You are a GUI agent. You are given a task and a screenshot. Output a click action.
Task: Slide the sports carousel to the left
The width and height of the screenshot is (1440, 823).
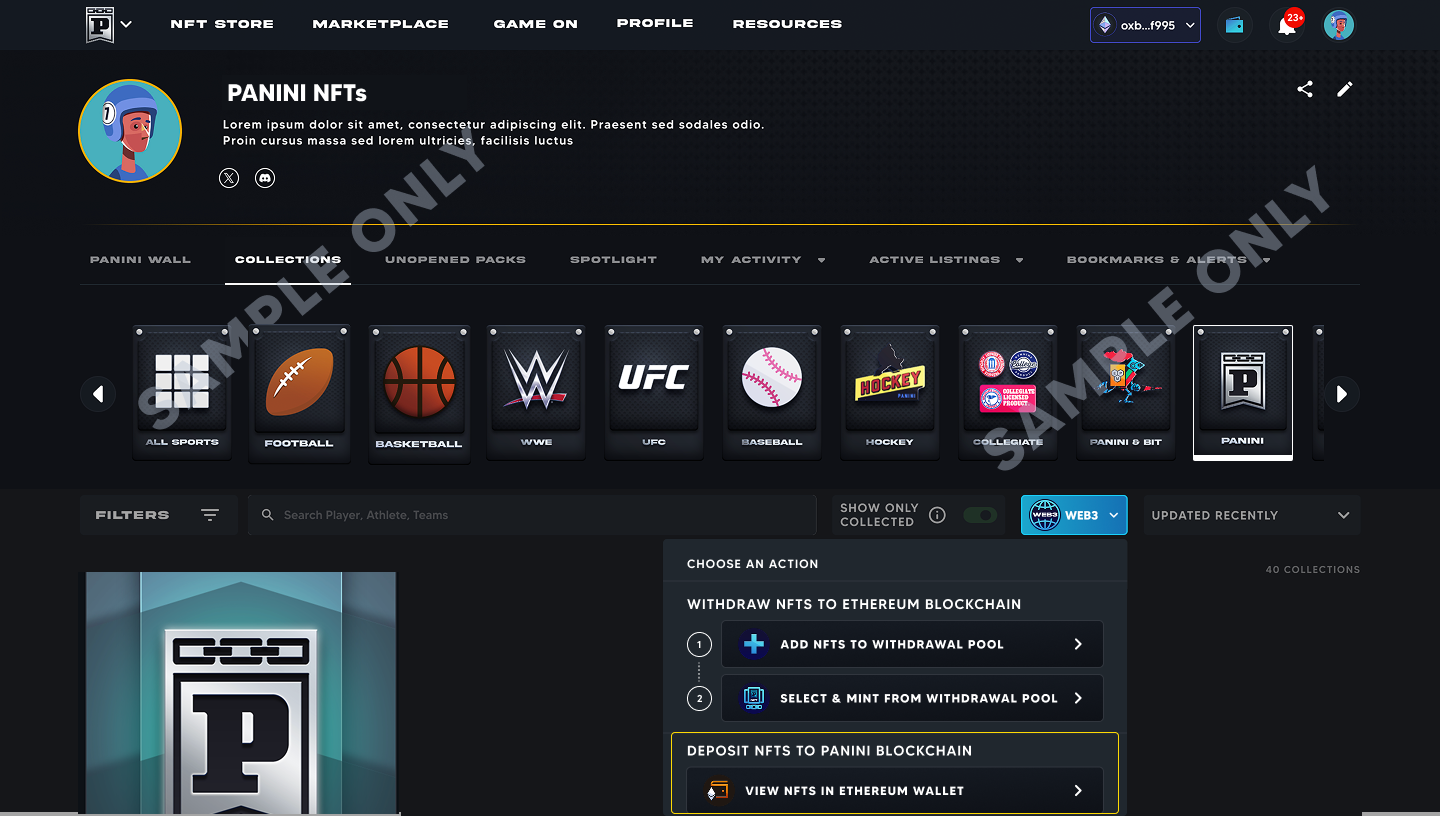98,394
